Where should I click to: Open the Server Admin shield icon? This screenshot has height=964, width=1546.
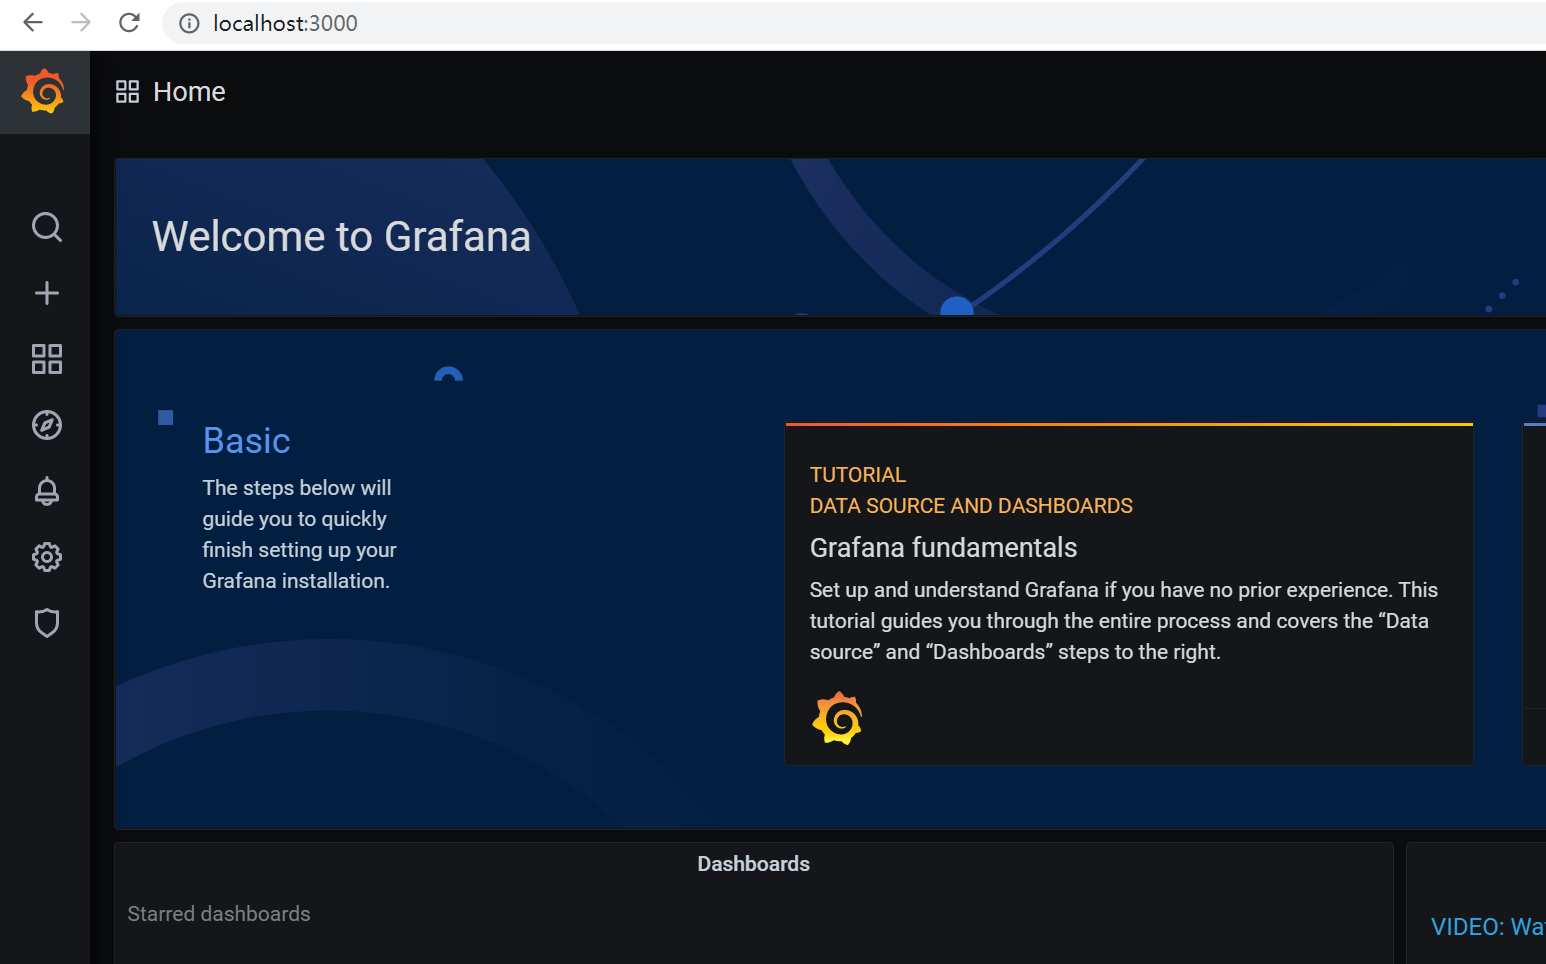click(47, 623)
